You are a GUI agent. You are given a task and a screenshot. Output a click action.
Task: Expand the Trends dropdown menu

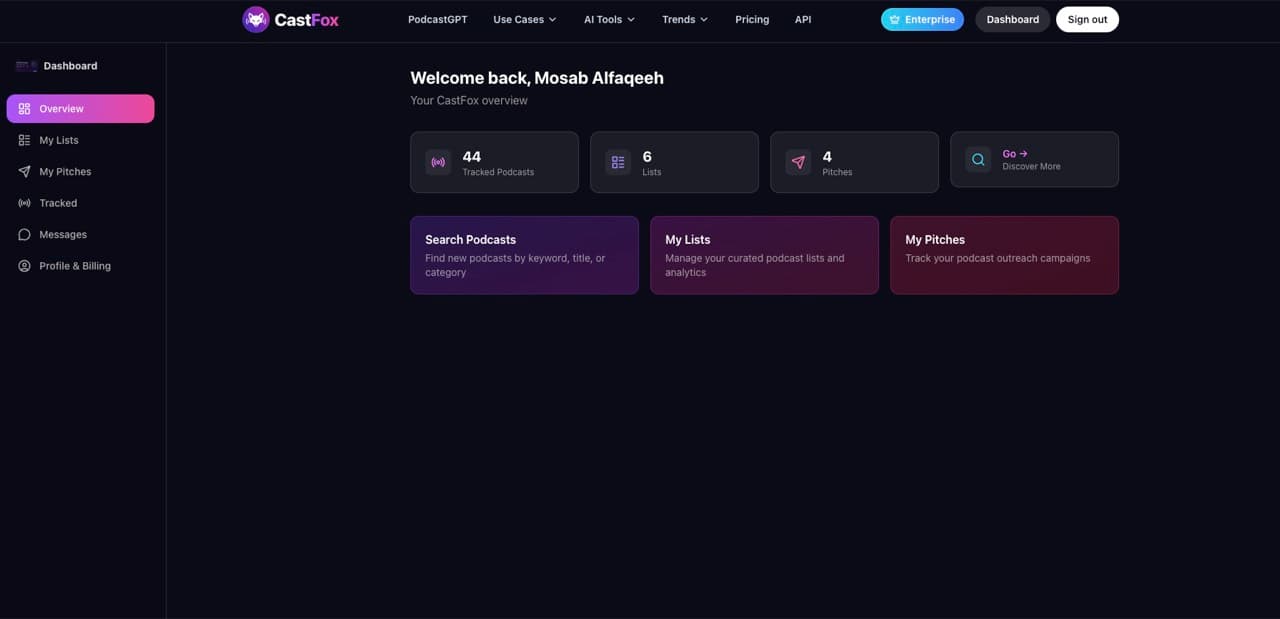pyautogui.click(x=685, y=20)
